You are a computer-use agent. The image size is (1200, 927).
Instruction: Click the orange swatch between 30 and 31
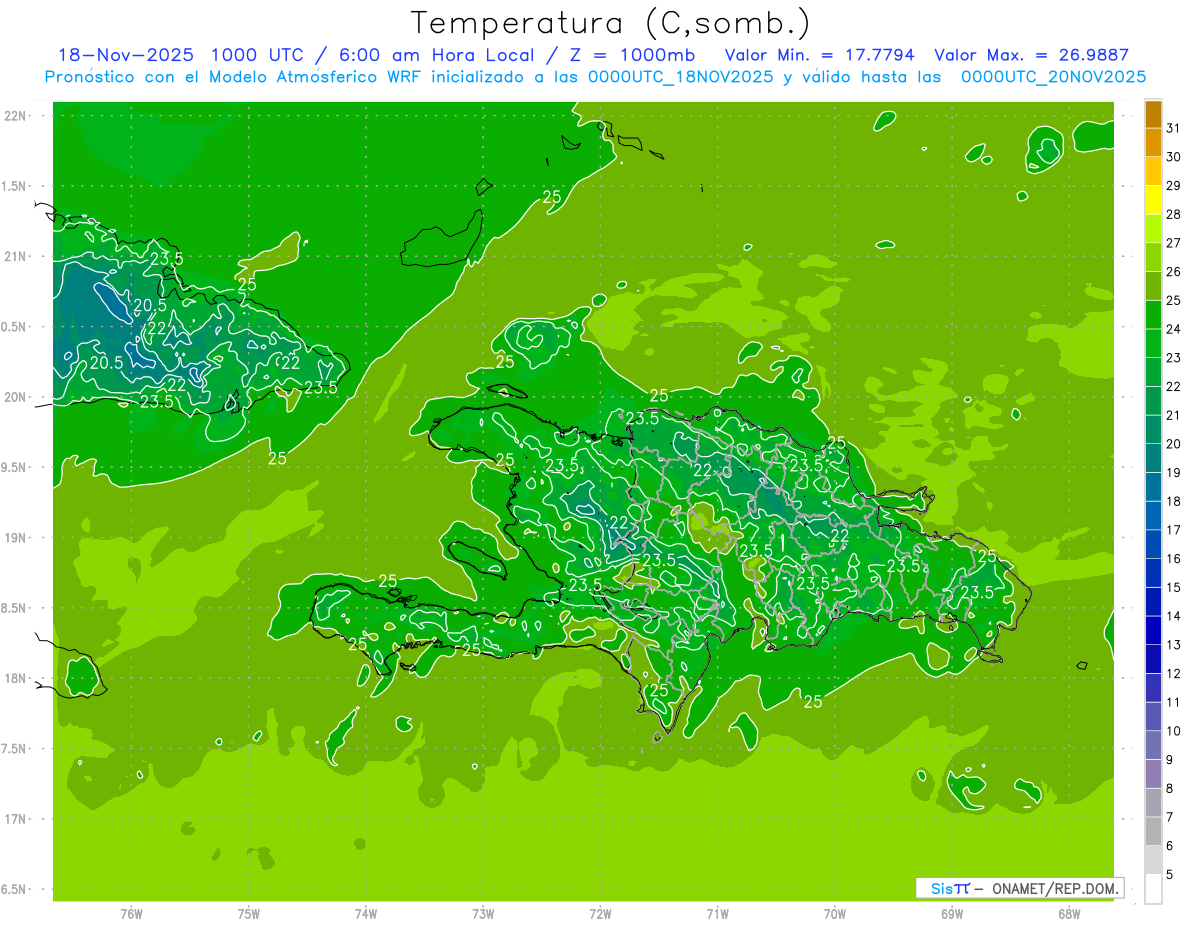click(x=1153, y=142)
